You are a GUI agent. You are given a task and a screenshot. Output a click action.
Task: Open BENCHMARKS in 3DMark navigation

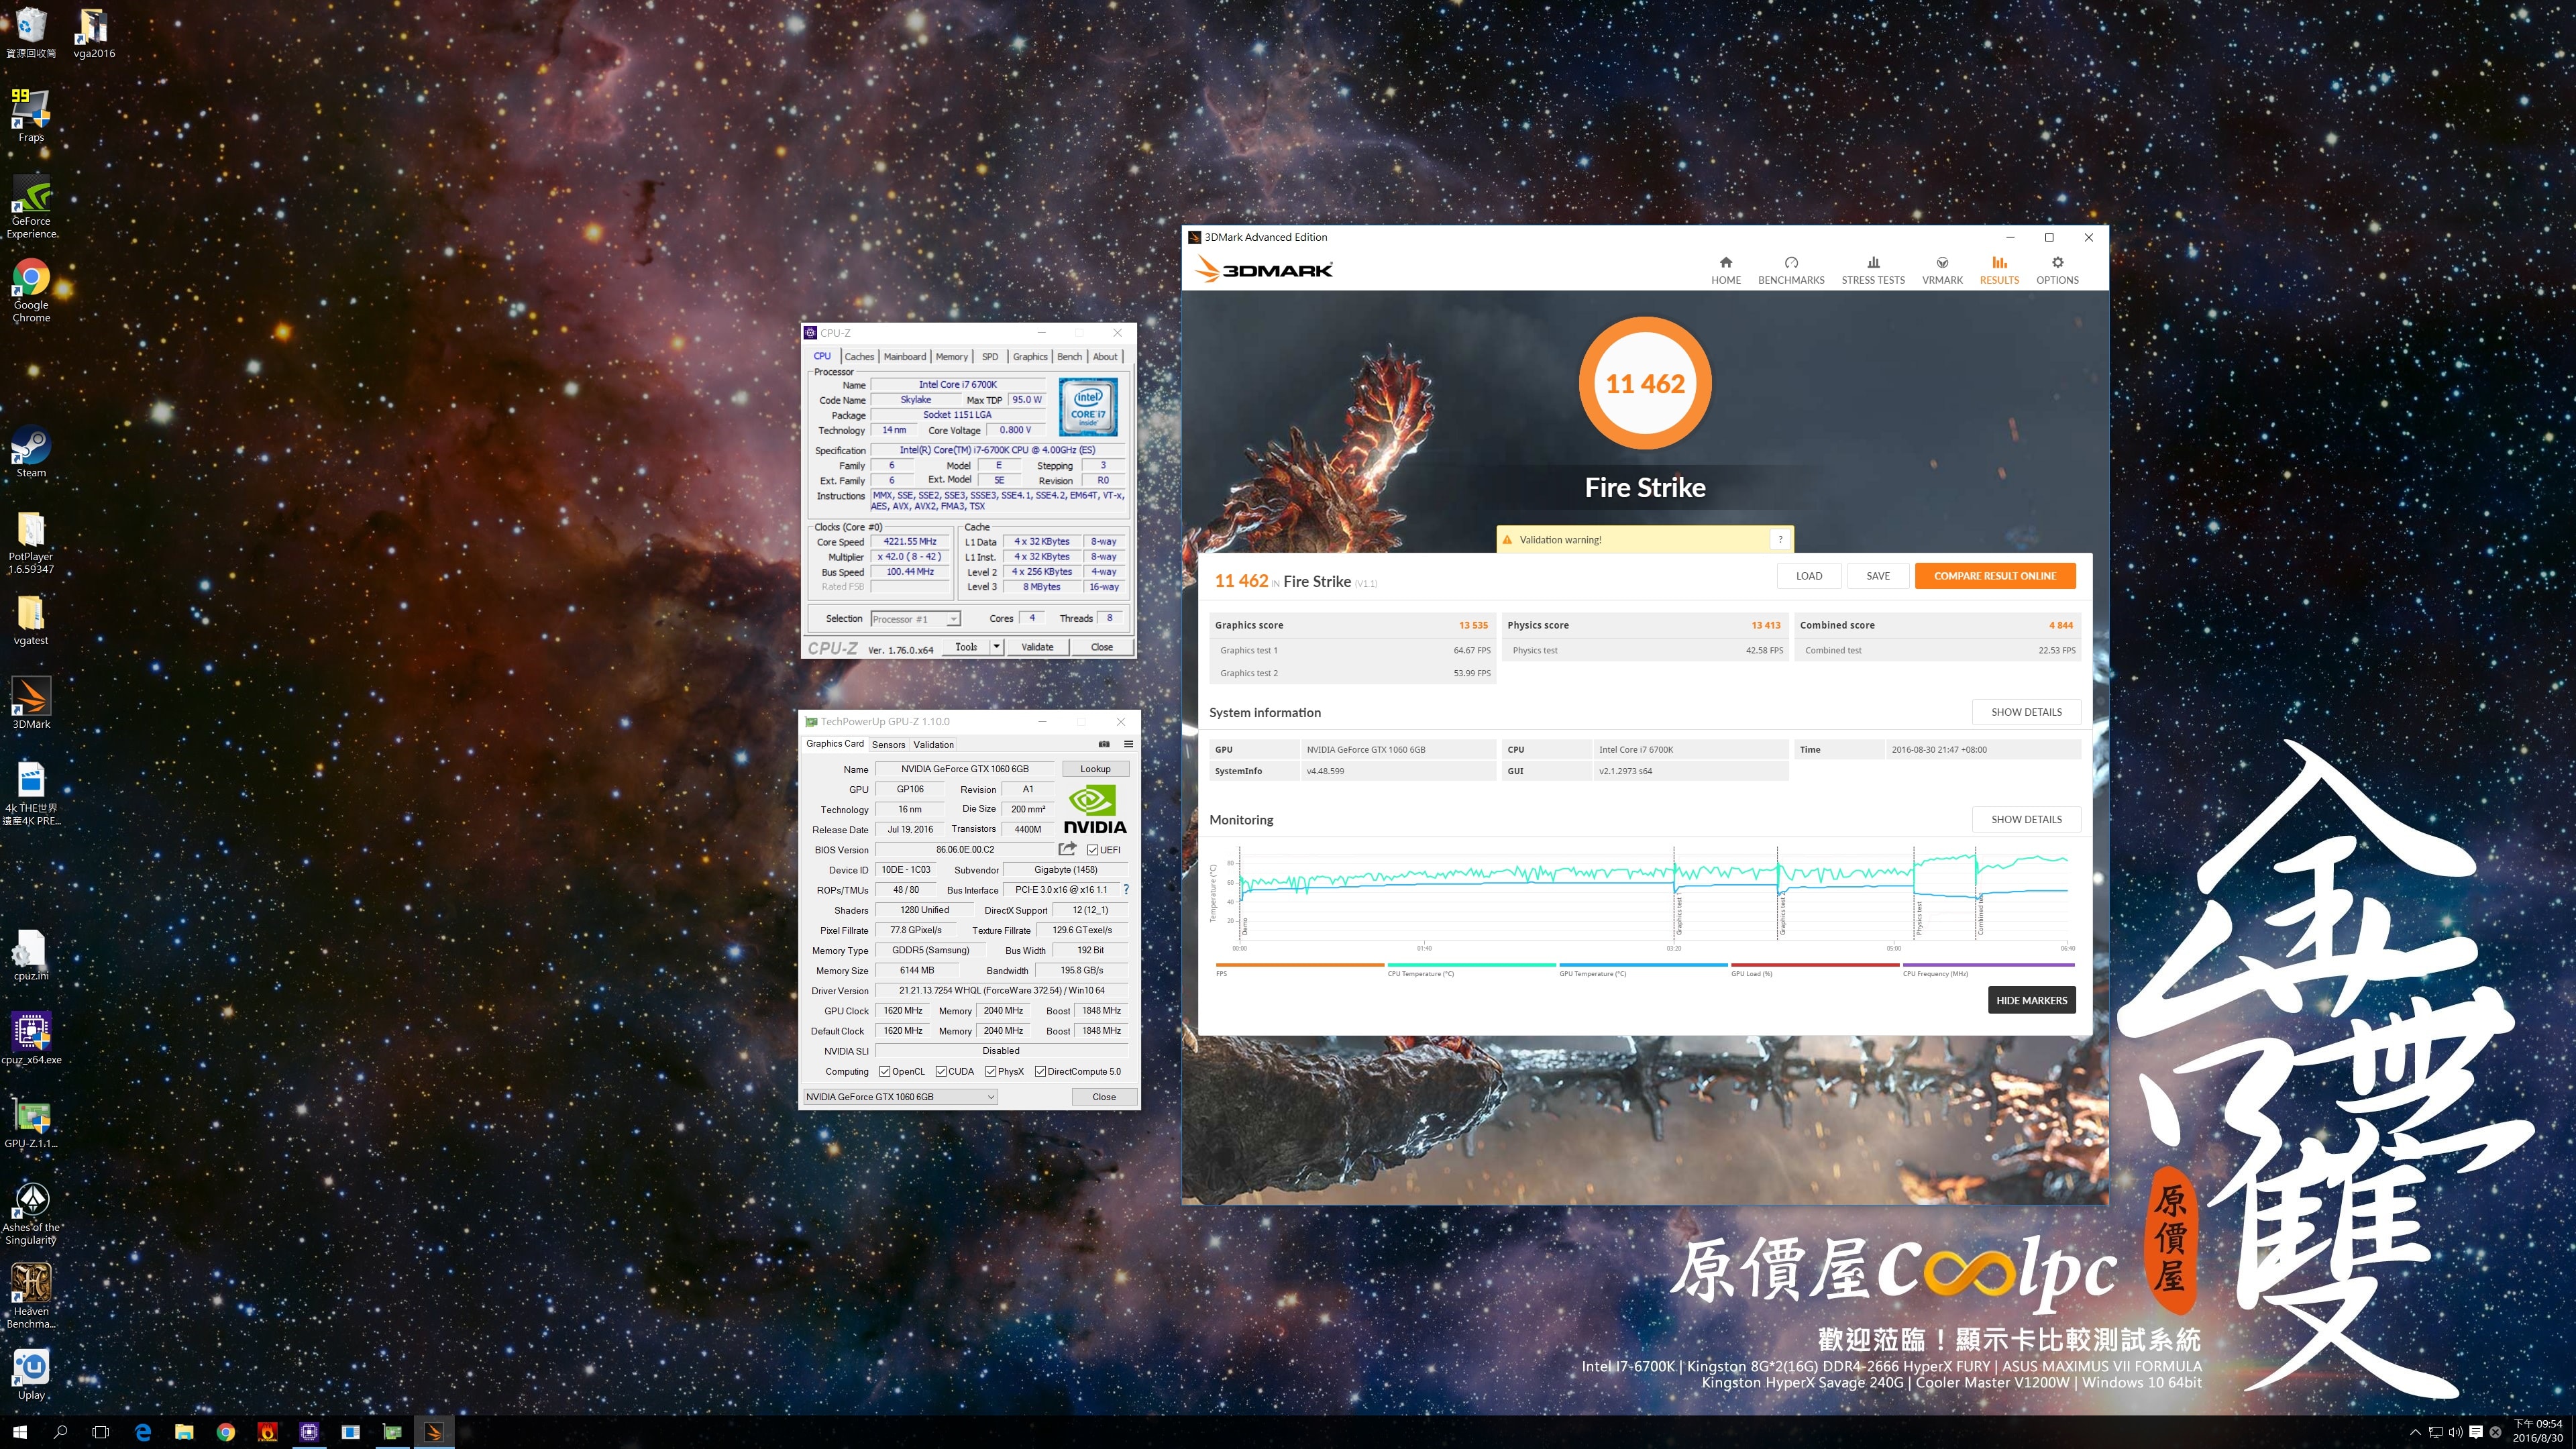coord(1791,270)
